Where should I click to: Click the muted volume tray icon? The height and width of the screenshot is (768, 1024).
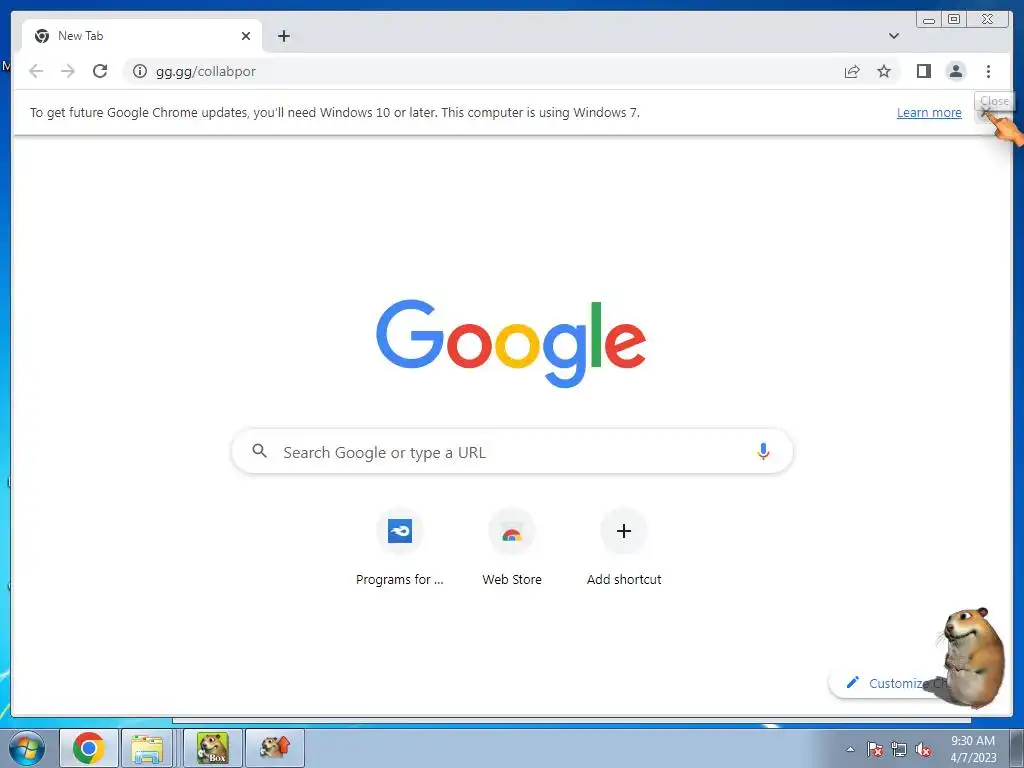coord(923,749)
